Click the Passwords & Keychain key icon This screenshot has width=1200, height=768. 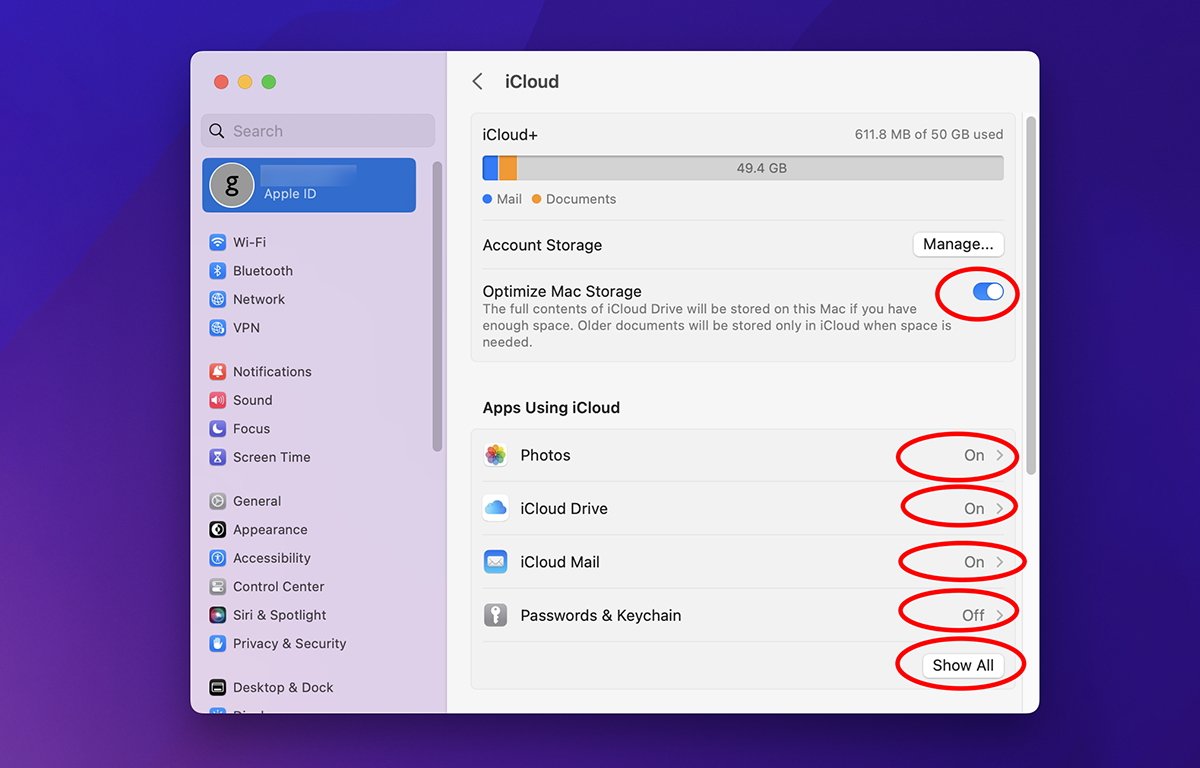coord(495,616)
